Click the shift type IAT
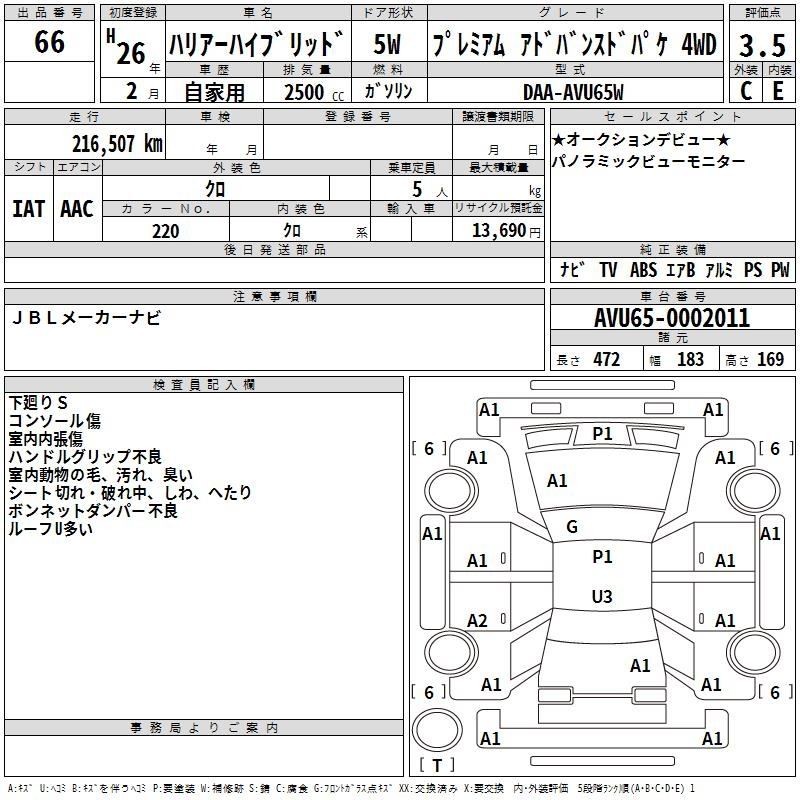800x800 pixels. pos(29,209)
